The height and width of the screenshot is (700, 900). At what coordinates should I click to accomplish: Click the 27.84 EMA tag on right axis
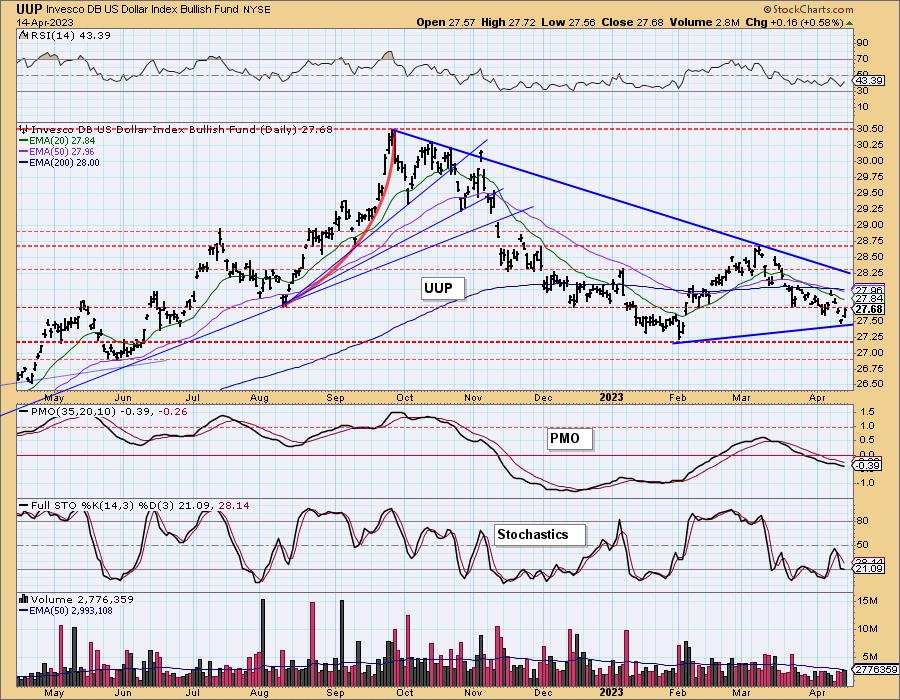(869, 299)
